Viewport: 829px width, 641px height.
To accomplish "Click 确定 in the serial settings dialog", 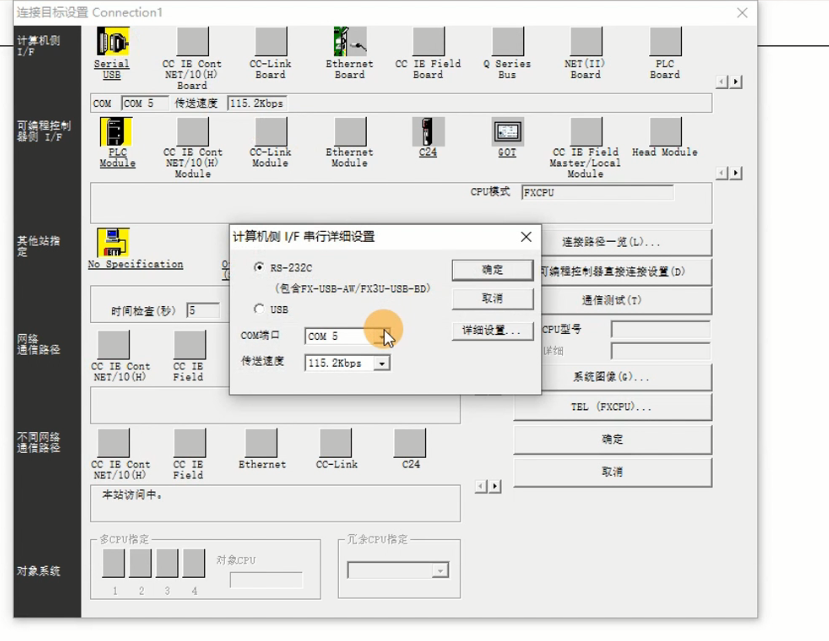I will 492,270.
